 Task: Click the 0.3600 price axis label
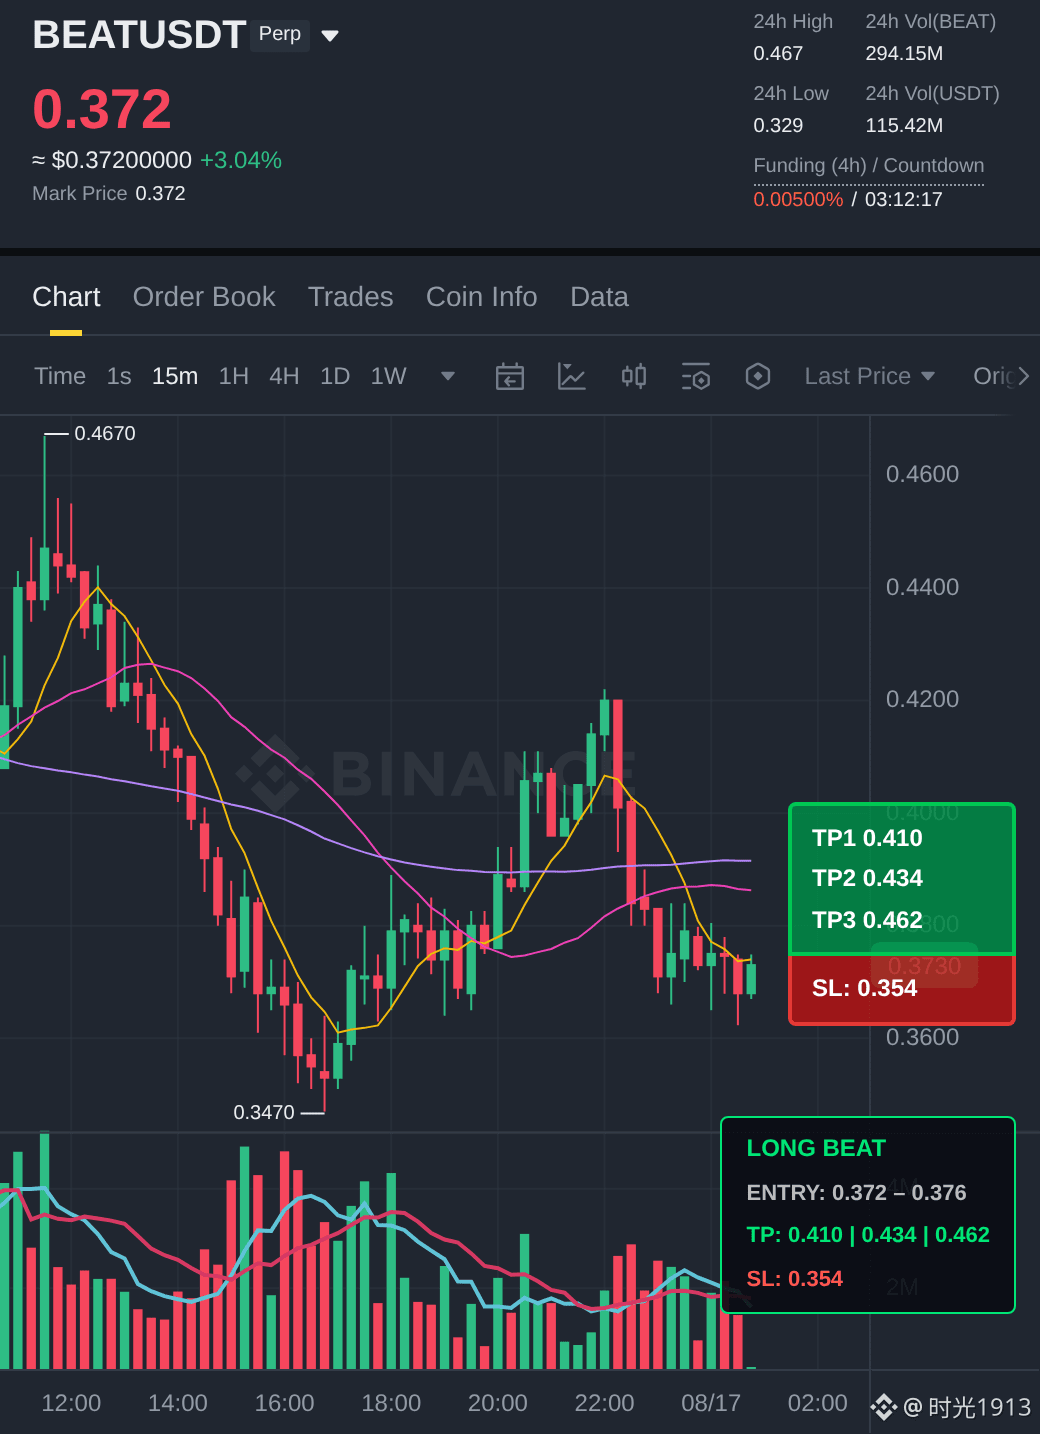pyautogui.click(x=922, y=1037)
